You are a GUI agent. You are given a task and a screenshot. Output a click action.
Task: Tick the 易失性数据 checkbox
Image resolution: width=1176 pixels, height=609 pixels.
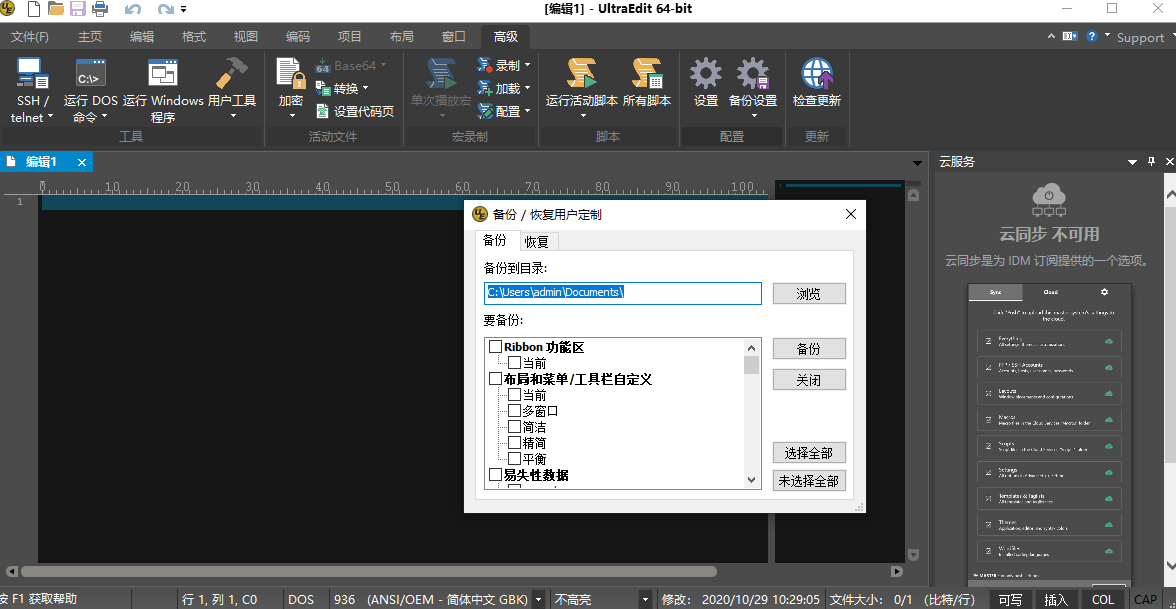click(x=495, y=475)
